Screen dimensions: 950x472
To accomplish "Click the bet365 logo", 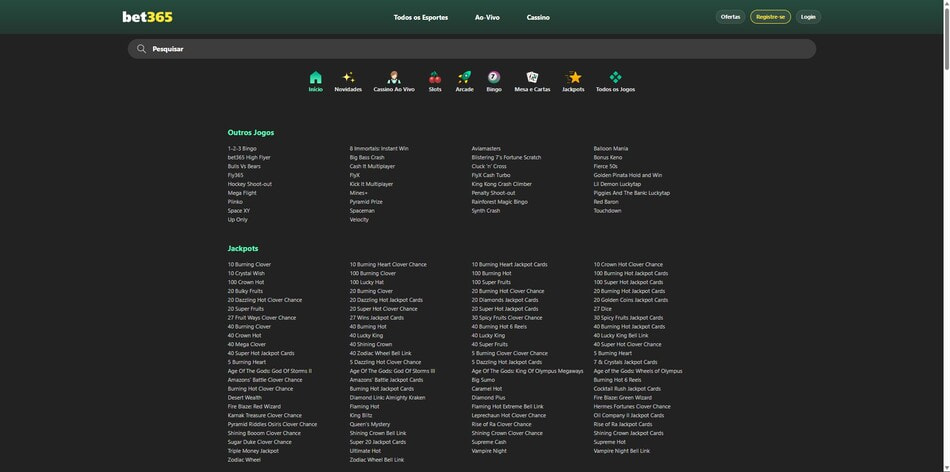I will [x=147, y=17].
